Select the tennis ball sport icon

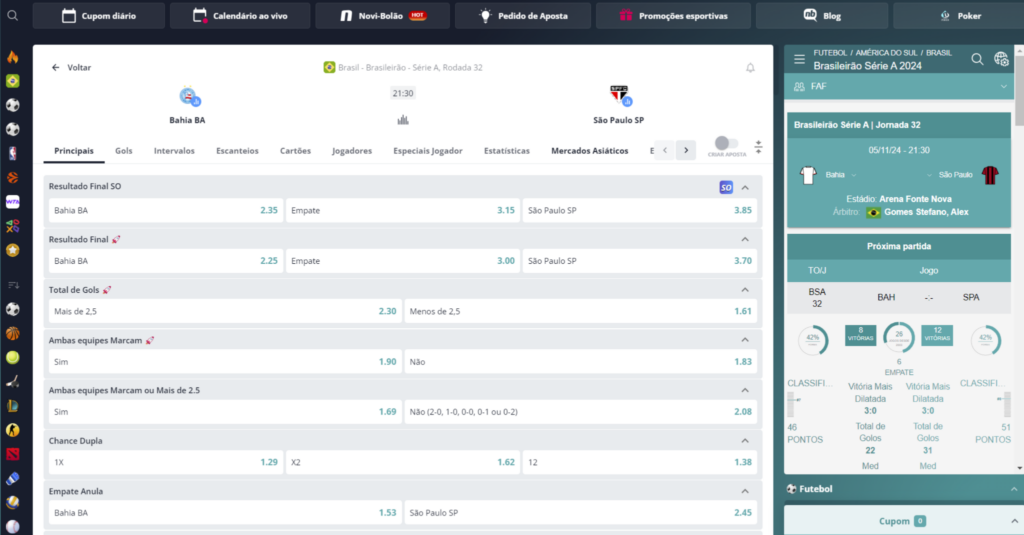pyautogui.click(x=12, y=357)
